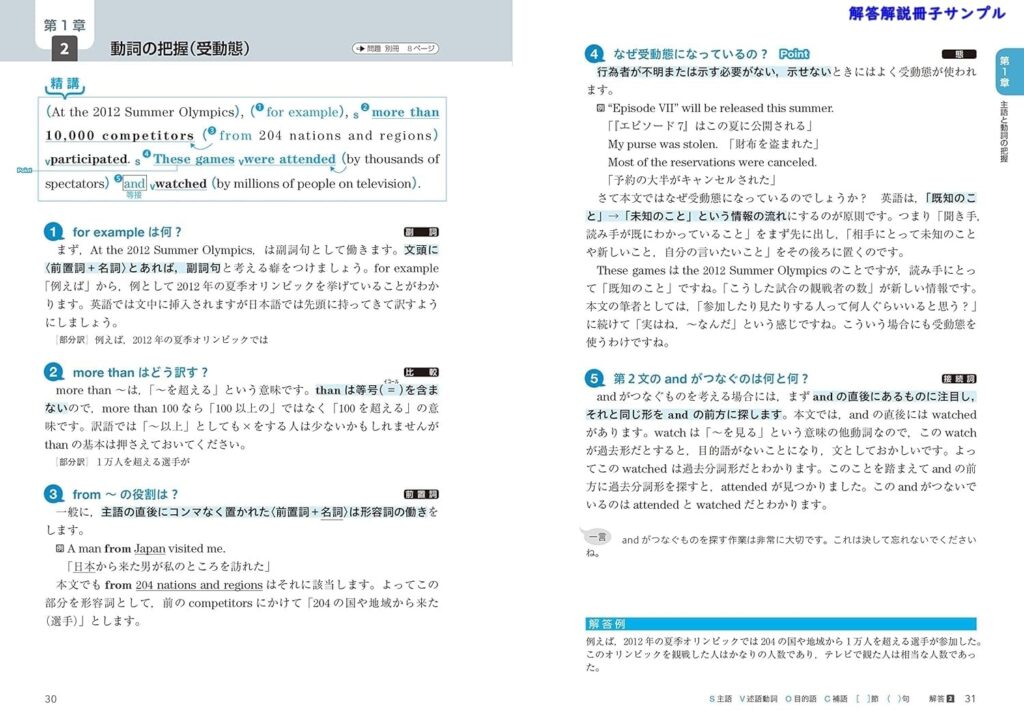The width and height of the screenshot is (1024, 728).
Task: Select the black 接続詞 tag badge
Action: click(958, 378)
